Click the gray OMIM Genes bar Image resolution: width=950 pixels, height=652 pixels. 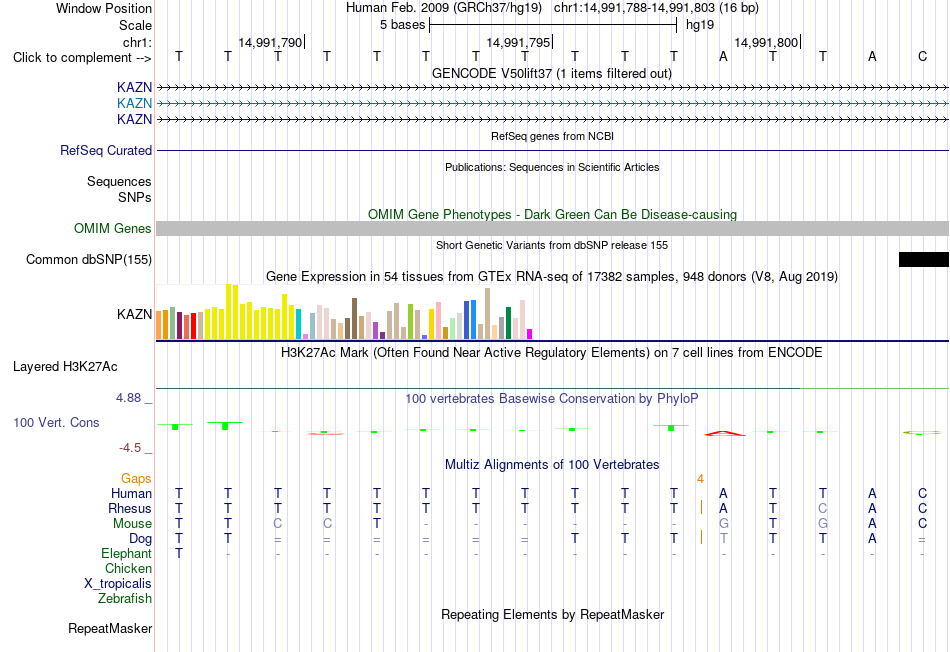(553, 228)
